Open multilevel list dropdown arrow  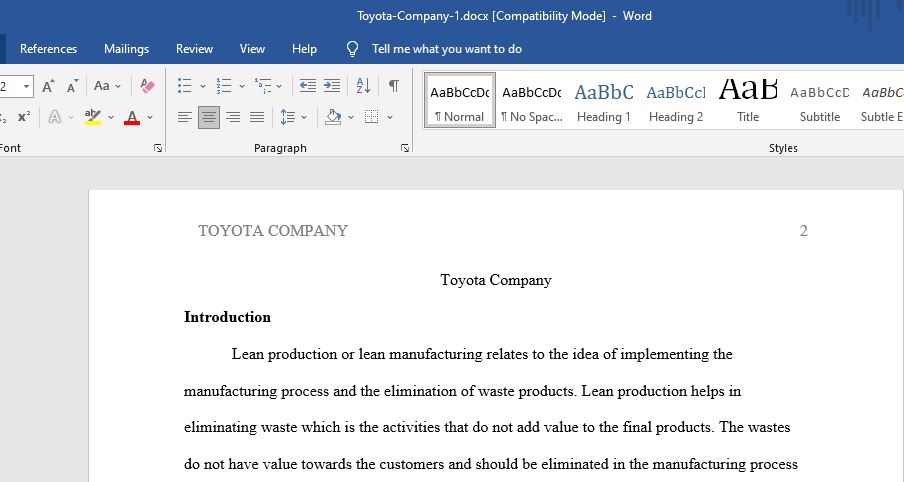[279, 86]
